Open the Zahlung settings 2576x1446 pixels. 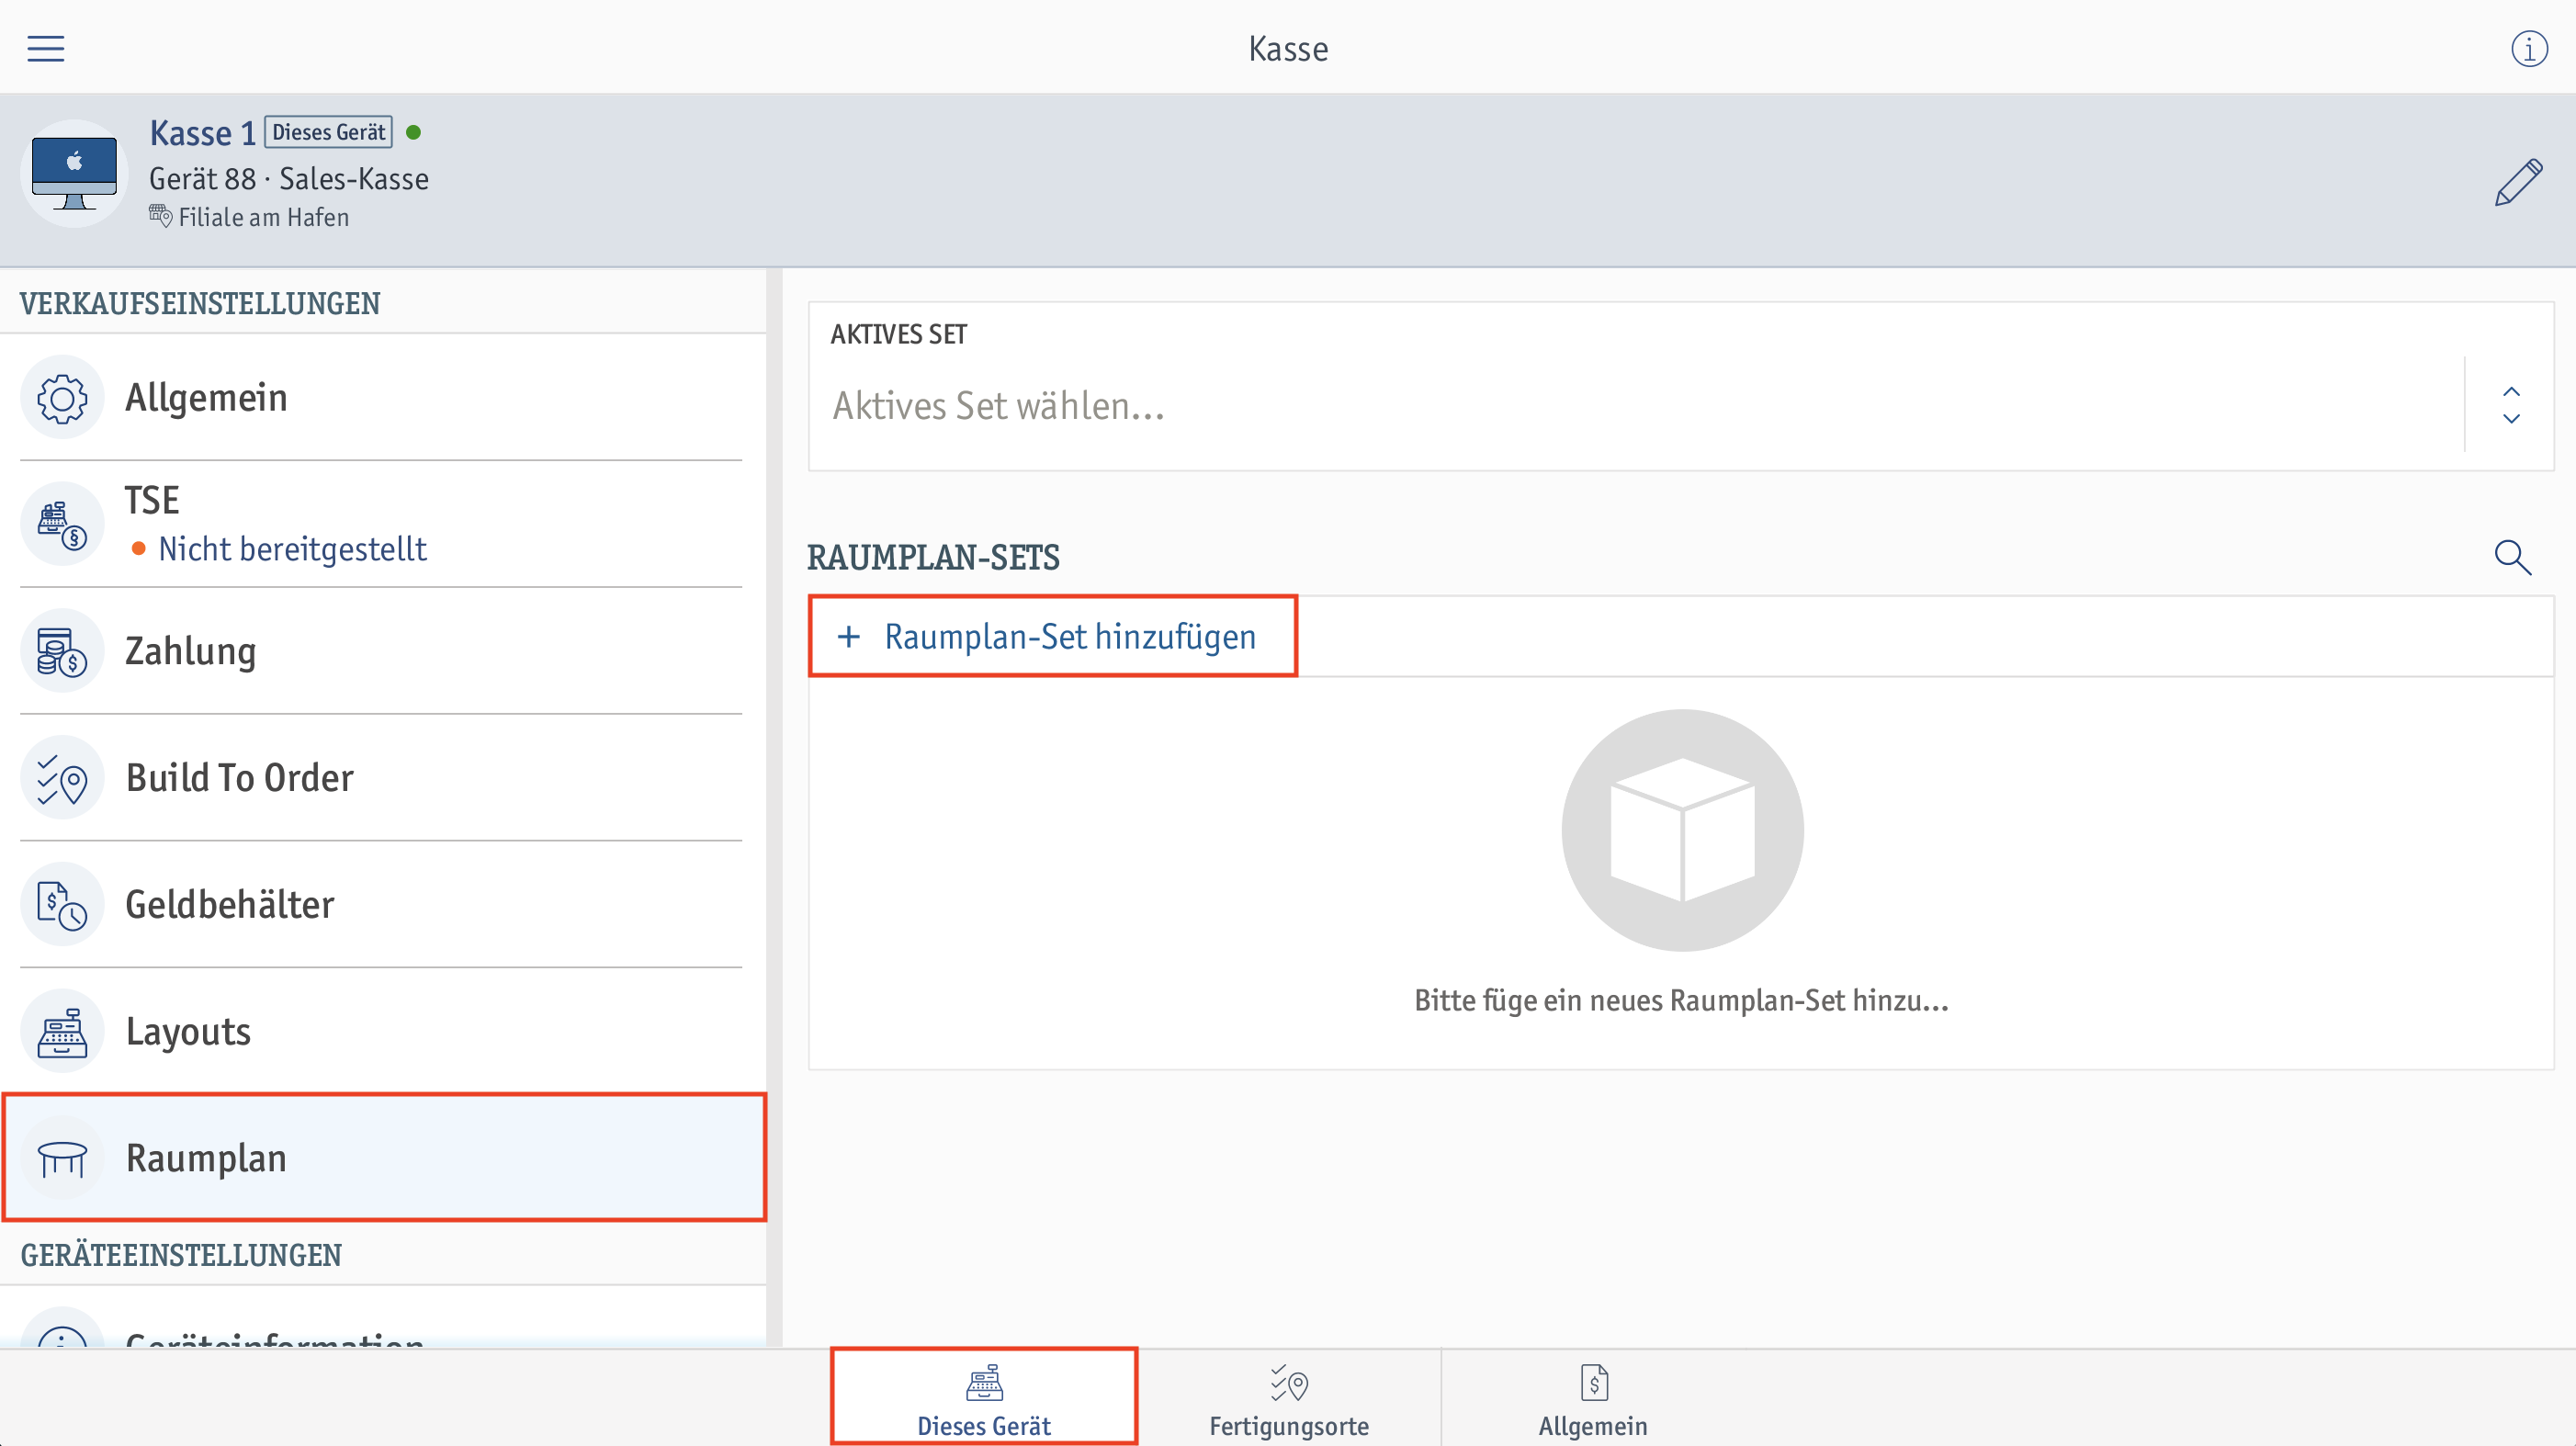[x=382, y=651]
